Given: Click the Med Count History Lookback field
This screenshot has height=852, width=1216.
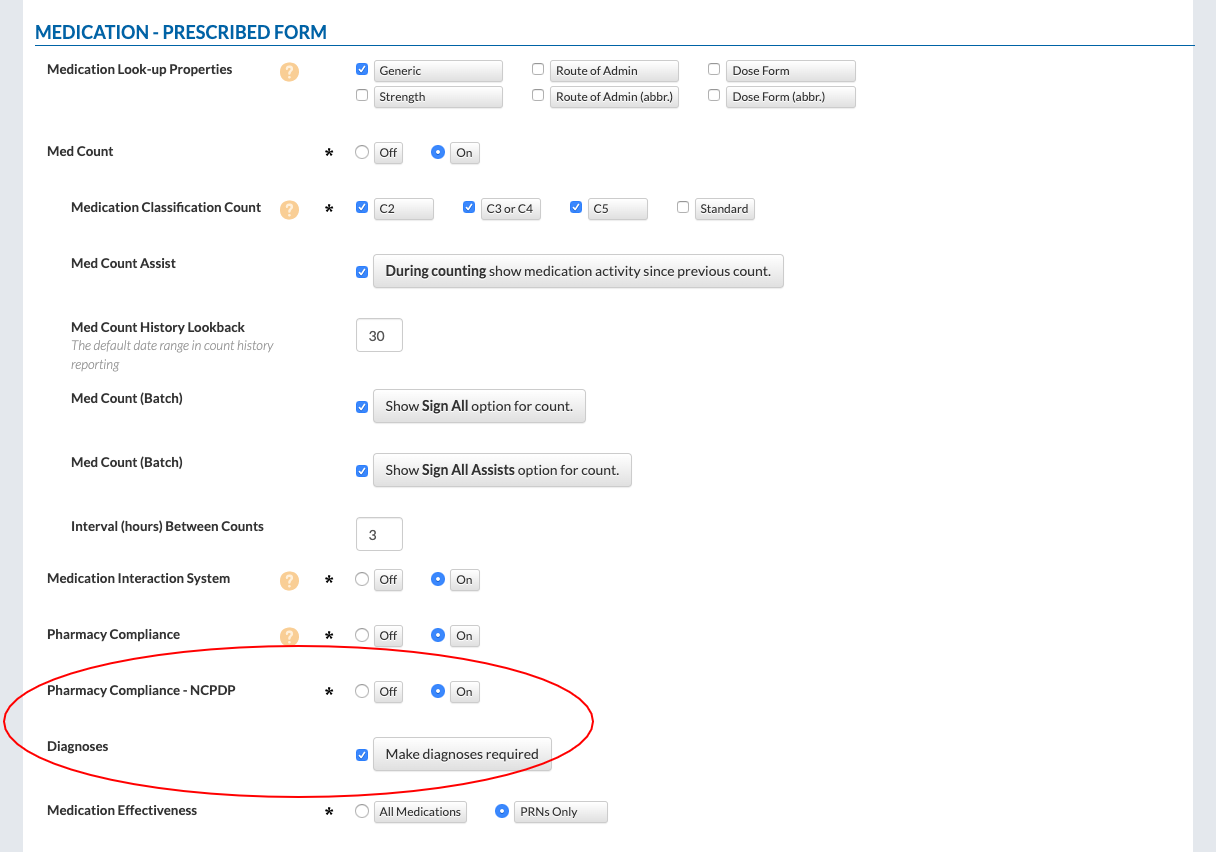Looking at the screenshot, I should (379, 336).
